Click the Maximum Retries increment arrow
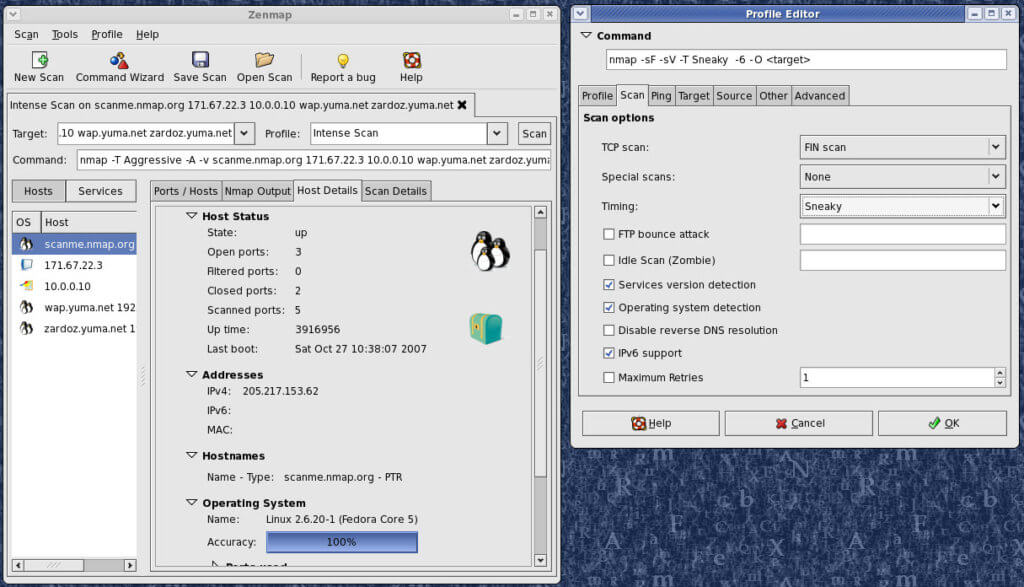This screenshot has height=587, width=1024. (1000, 373)
